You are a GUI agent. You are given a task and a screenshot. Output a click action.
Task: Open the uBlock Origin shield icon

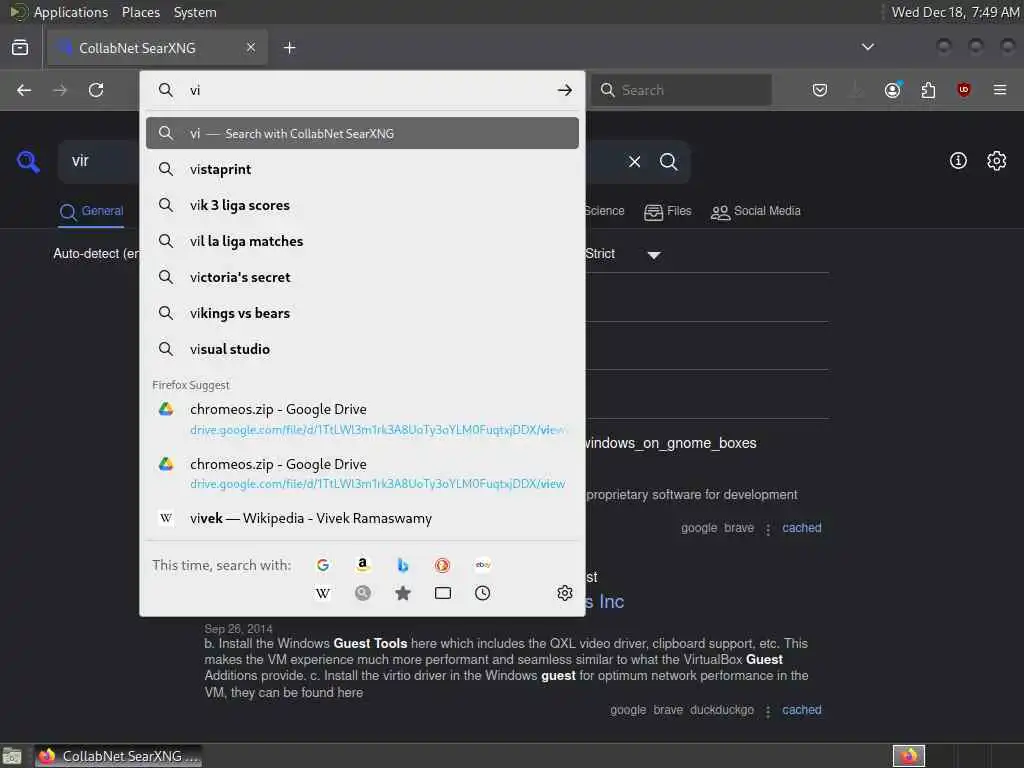pyautogui.click(x=964, y=90)
